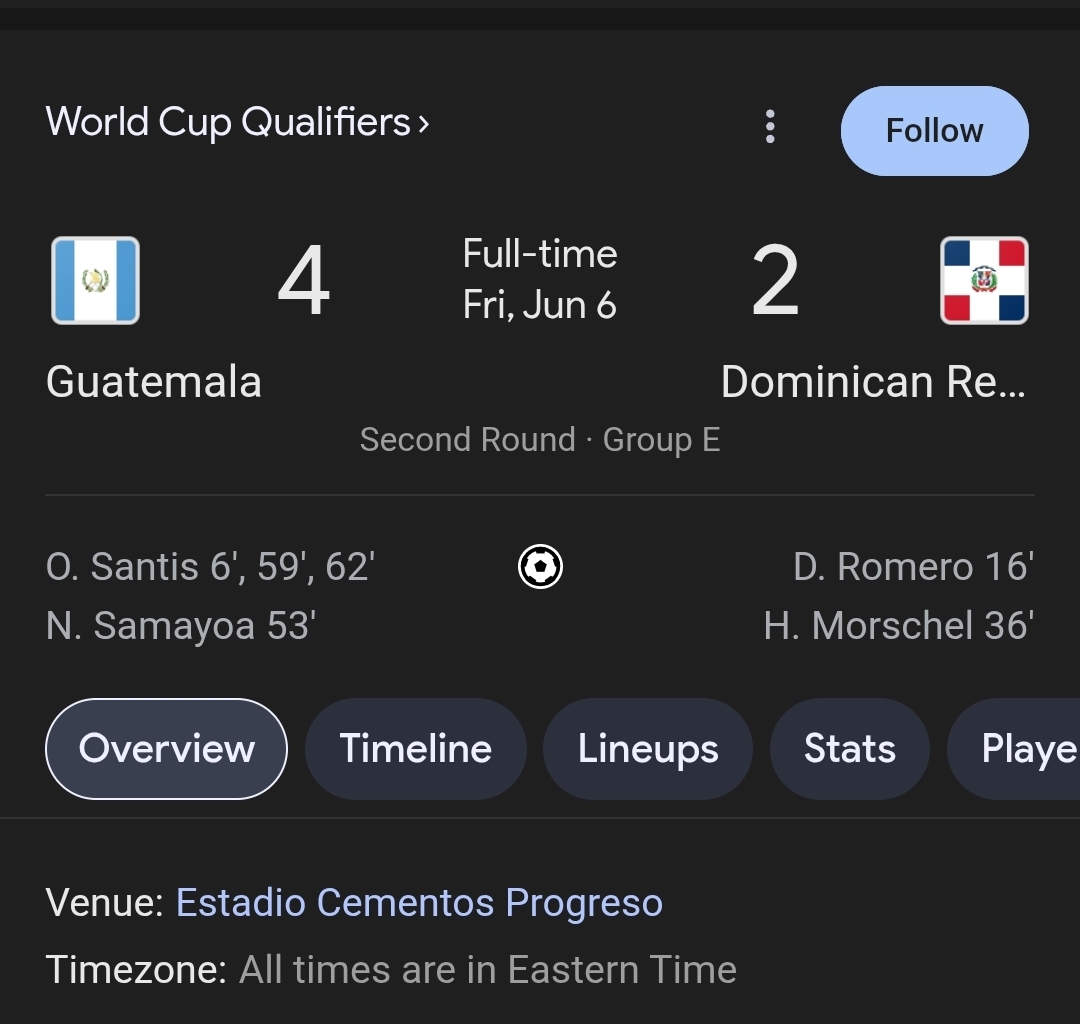View the Stats tab

[849, 749]
